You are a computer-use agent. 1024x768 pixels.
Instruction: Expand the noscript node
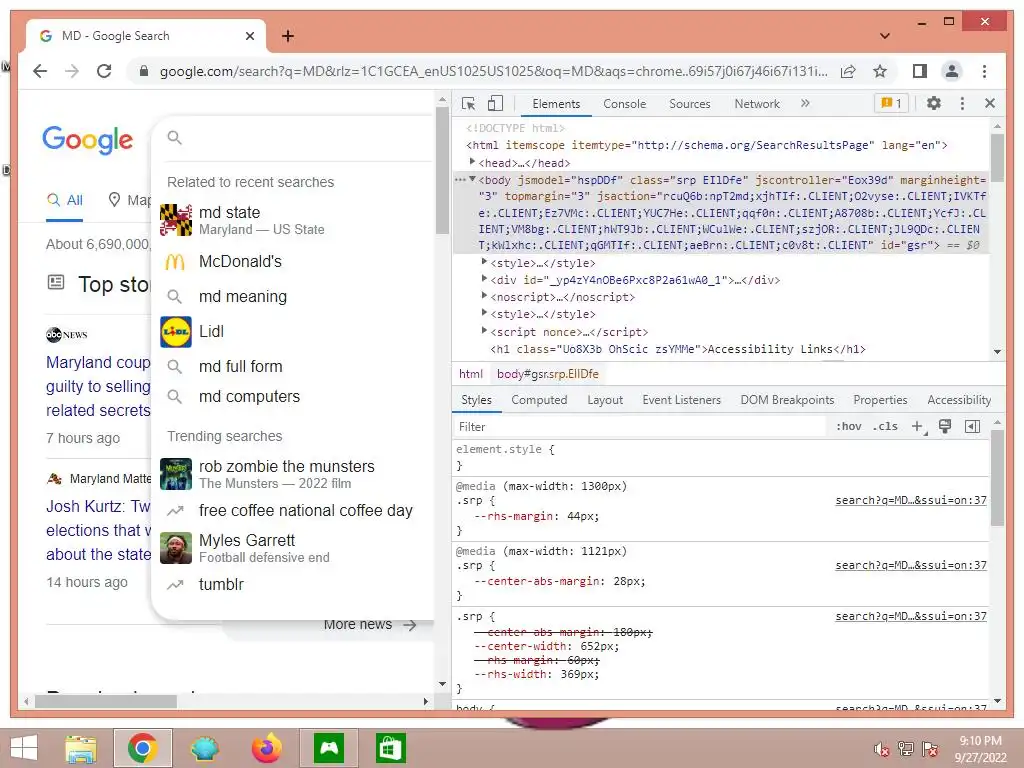(x=484, y=295)
